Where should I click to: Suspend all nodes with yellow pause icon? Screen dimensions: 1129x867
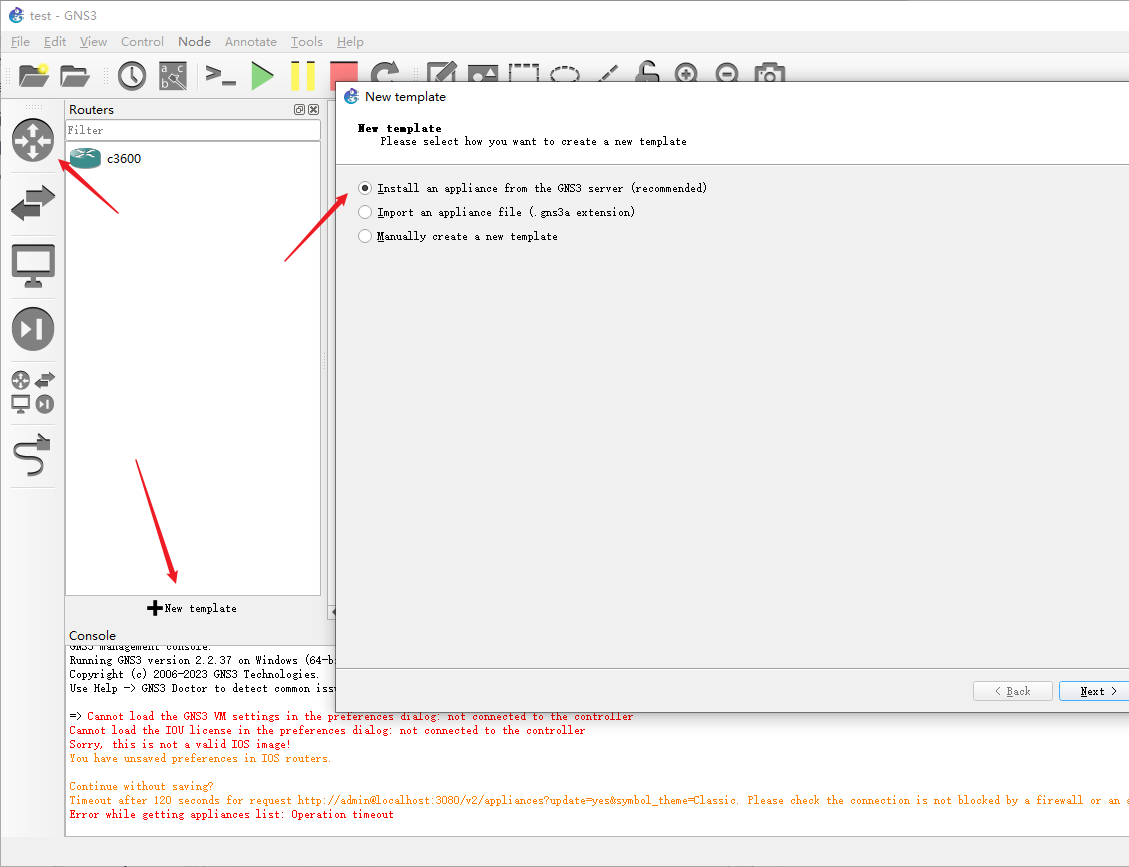pos(303,76)
